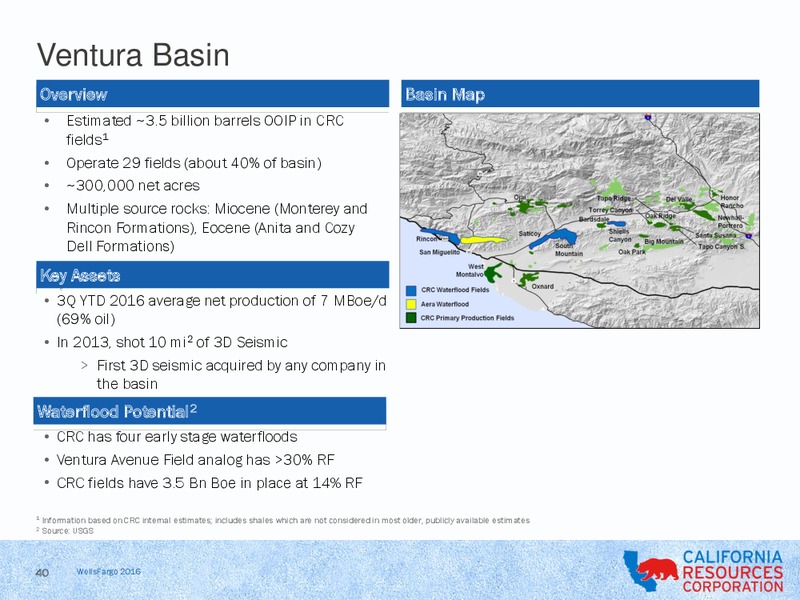Click the 'Oak Ridge' map label
Screen dimensions: 800x600
coord(661,216)
